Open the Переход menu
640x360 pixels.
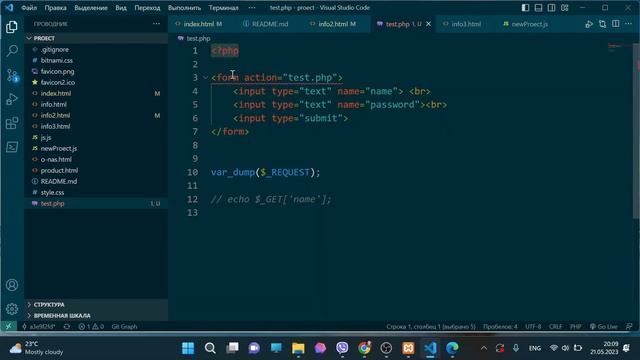point(147,8)
